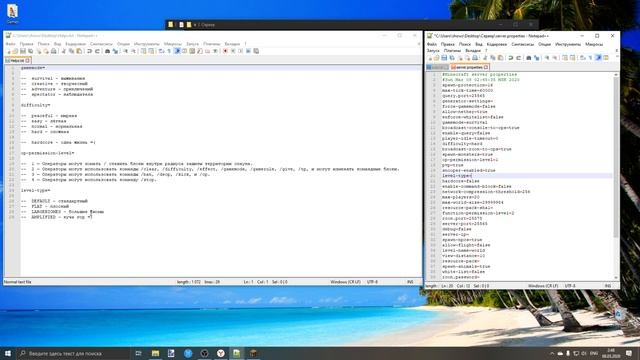Viewport: 640px width, 360px height.
Task: Click Replace icon in server.properties window toolbar
Action: pyautogui.click(x=536, y=58)
